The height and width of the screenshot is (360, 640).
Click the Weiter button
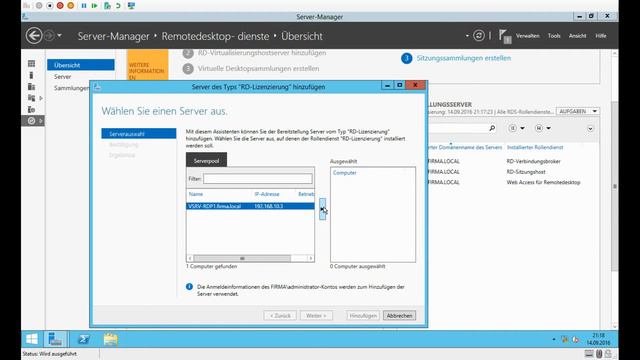[316, 316]
